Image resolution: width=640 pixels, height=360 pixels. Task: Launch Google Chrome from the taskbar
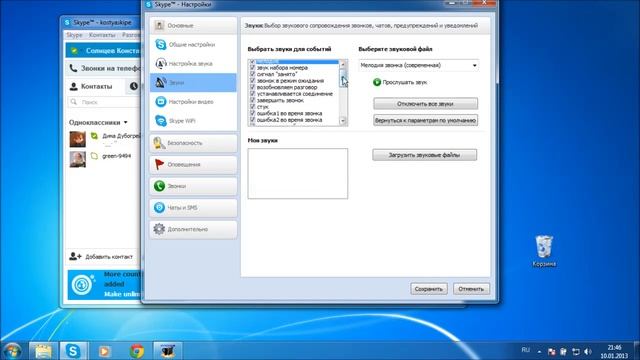click(x=137, y=351)
